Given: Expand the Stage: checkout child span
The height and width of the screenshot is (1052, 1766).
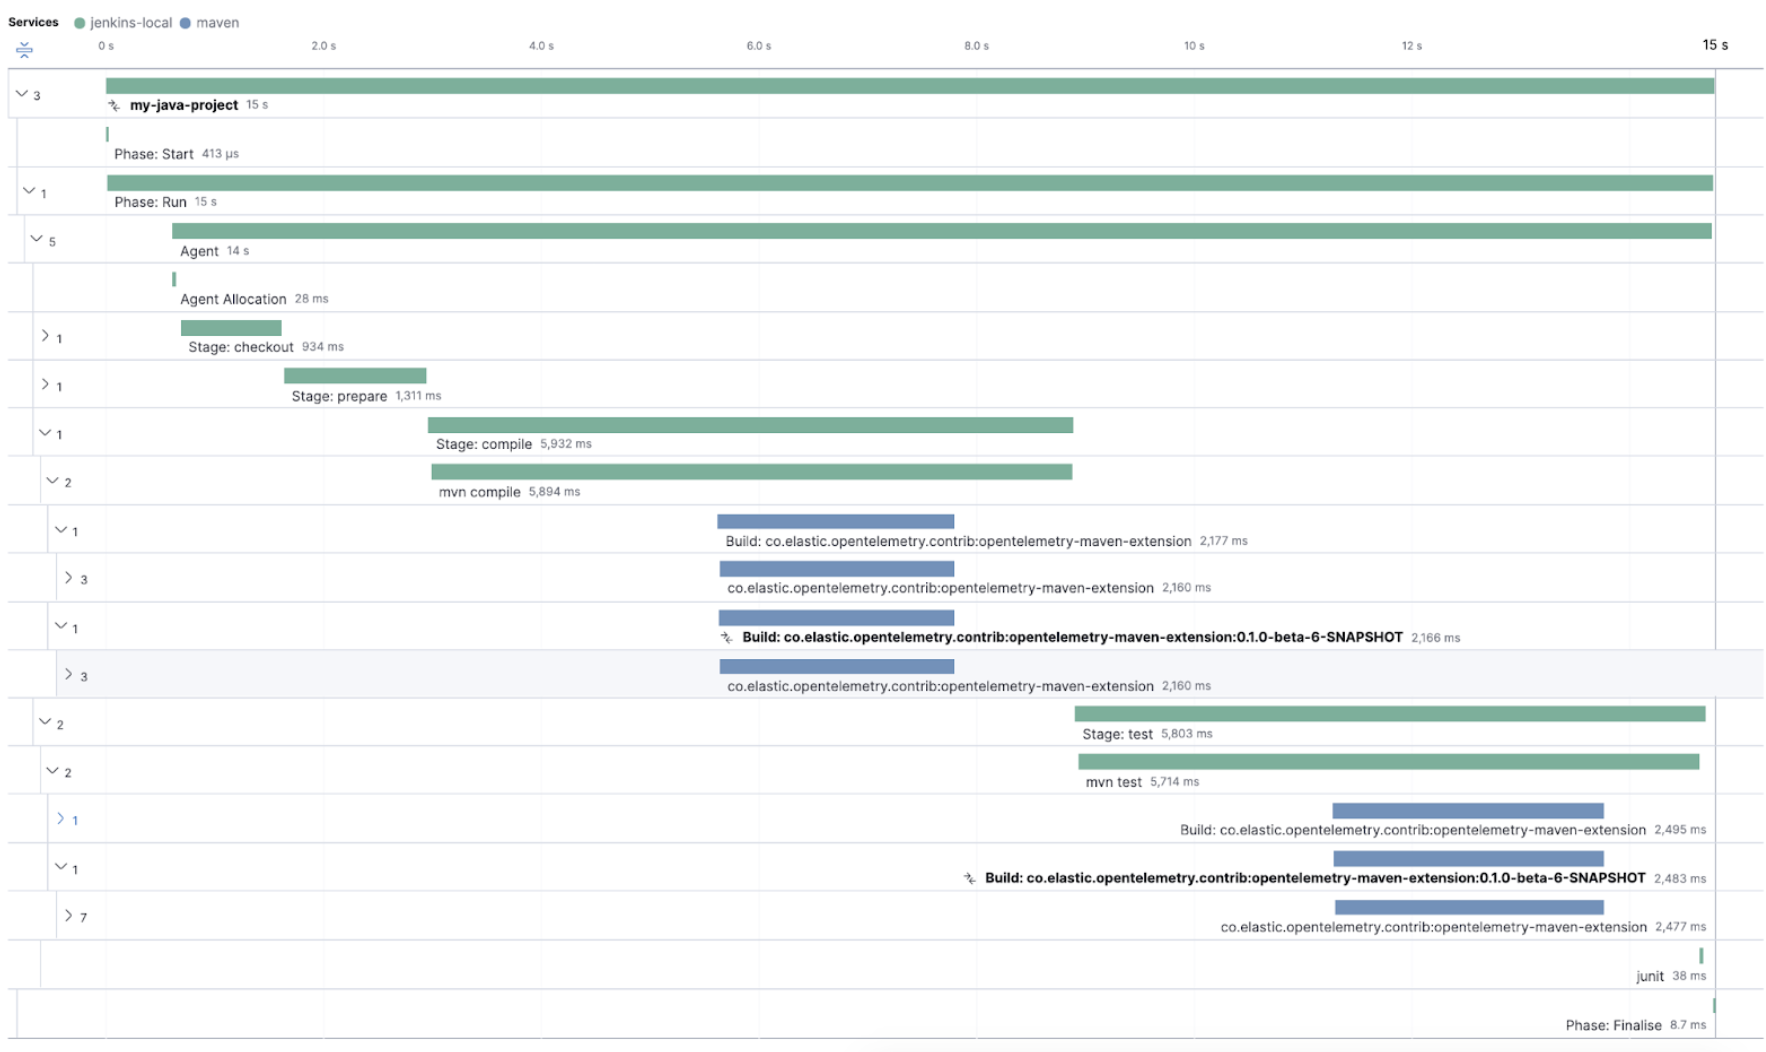Looking at the screenshot, I should [47, 336].
